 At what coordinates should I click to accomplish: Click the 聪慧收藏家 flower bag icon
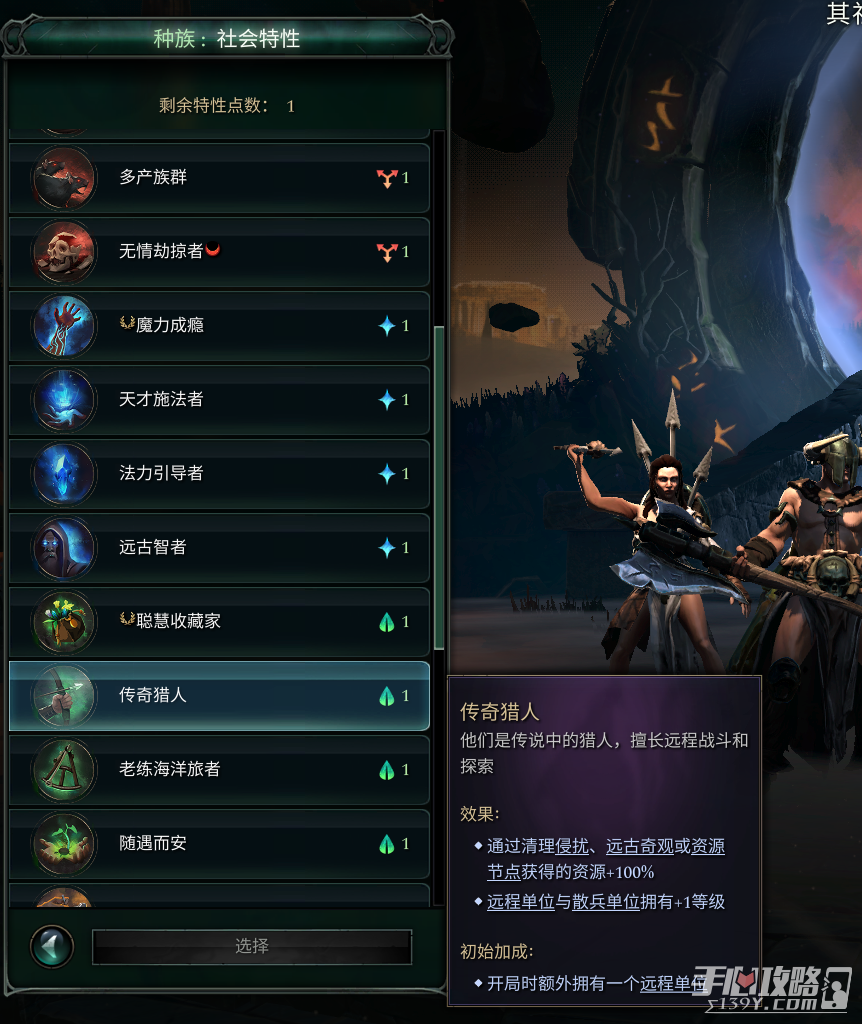tap(63, 622)
